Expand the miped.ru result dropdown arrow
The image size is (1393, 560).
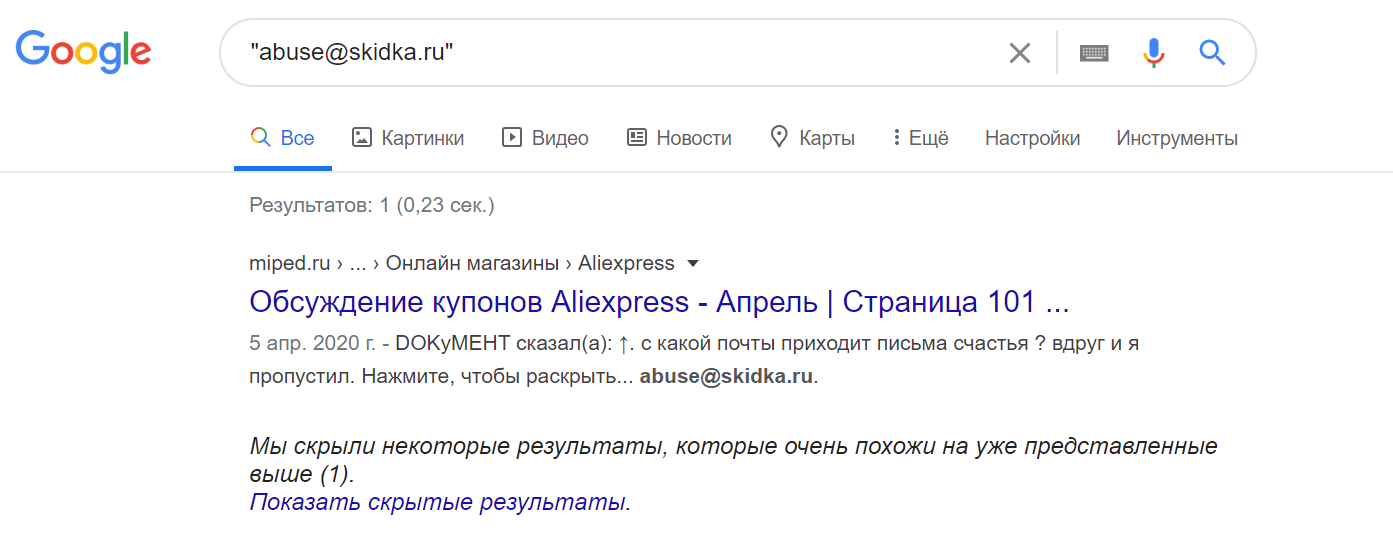pyautogui.click(x=693, y=265)
